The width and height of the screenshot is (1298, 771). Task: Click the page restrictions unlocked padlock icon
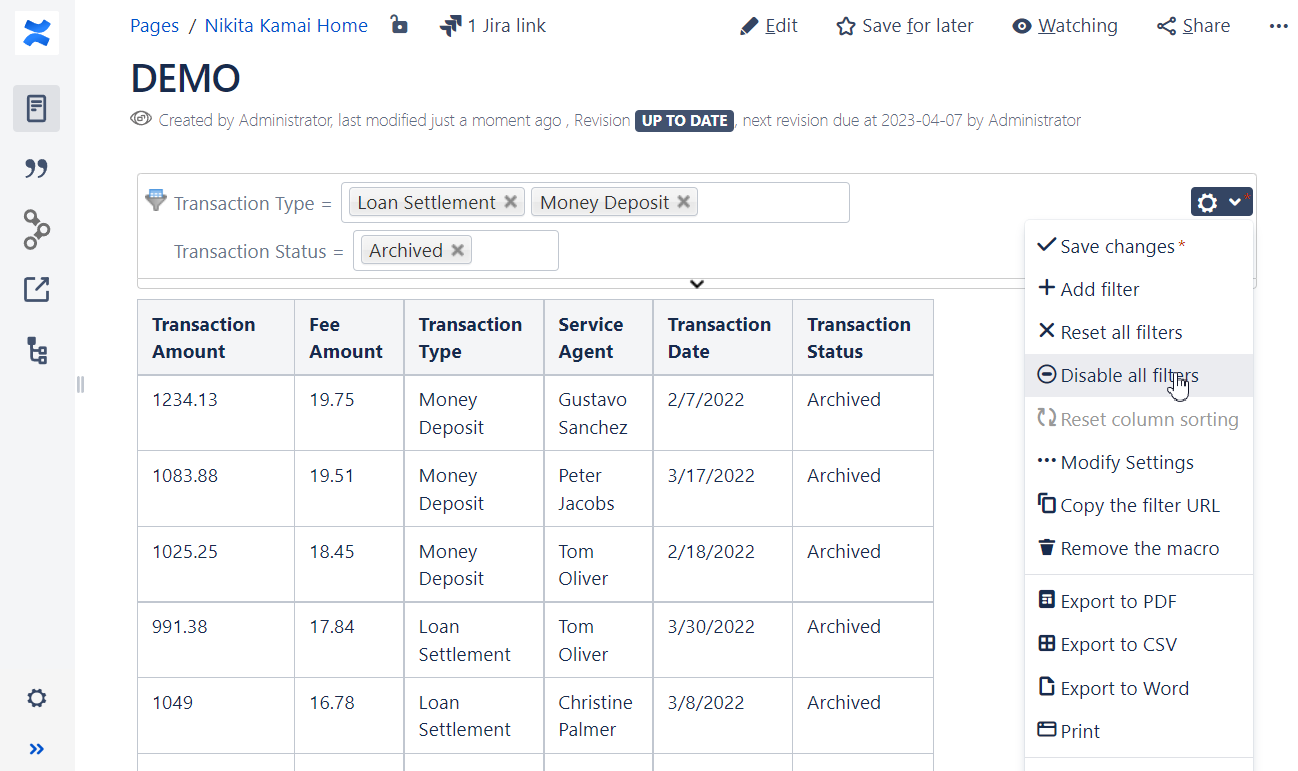(x=399, y=25)
